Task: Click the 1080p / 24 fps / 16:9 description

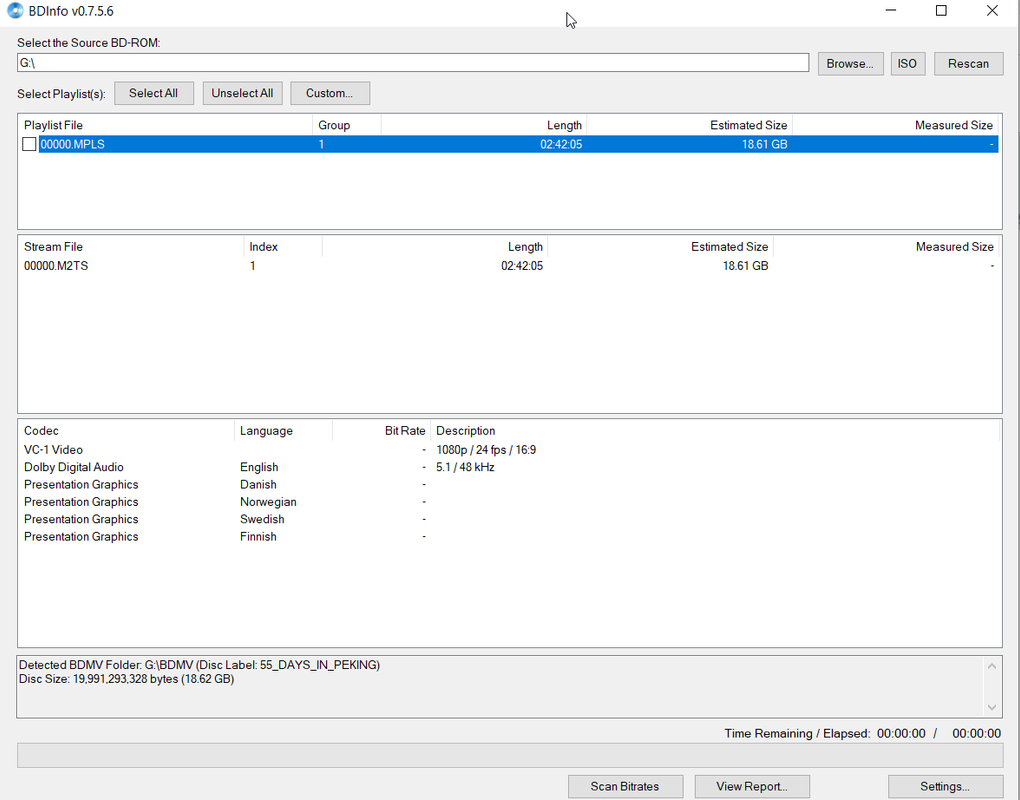Action: 486,449
